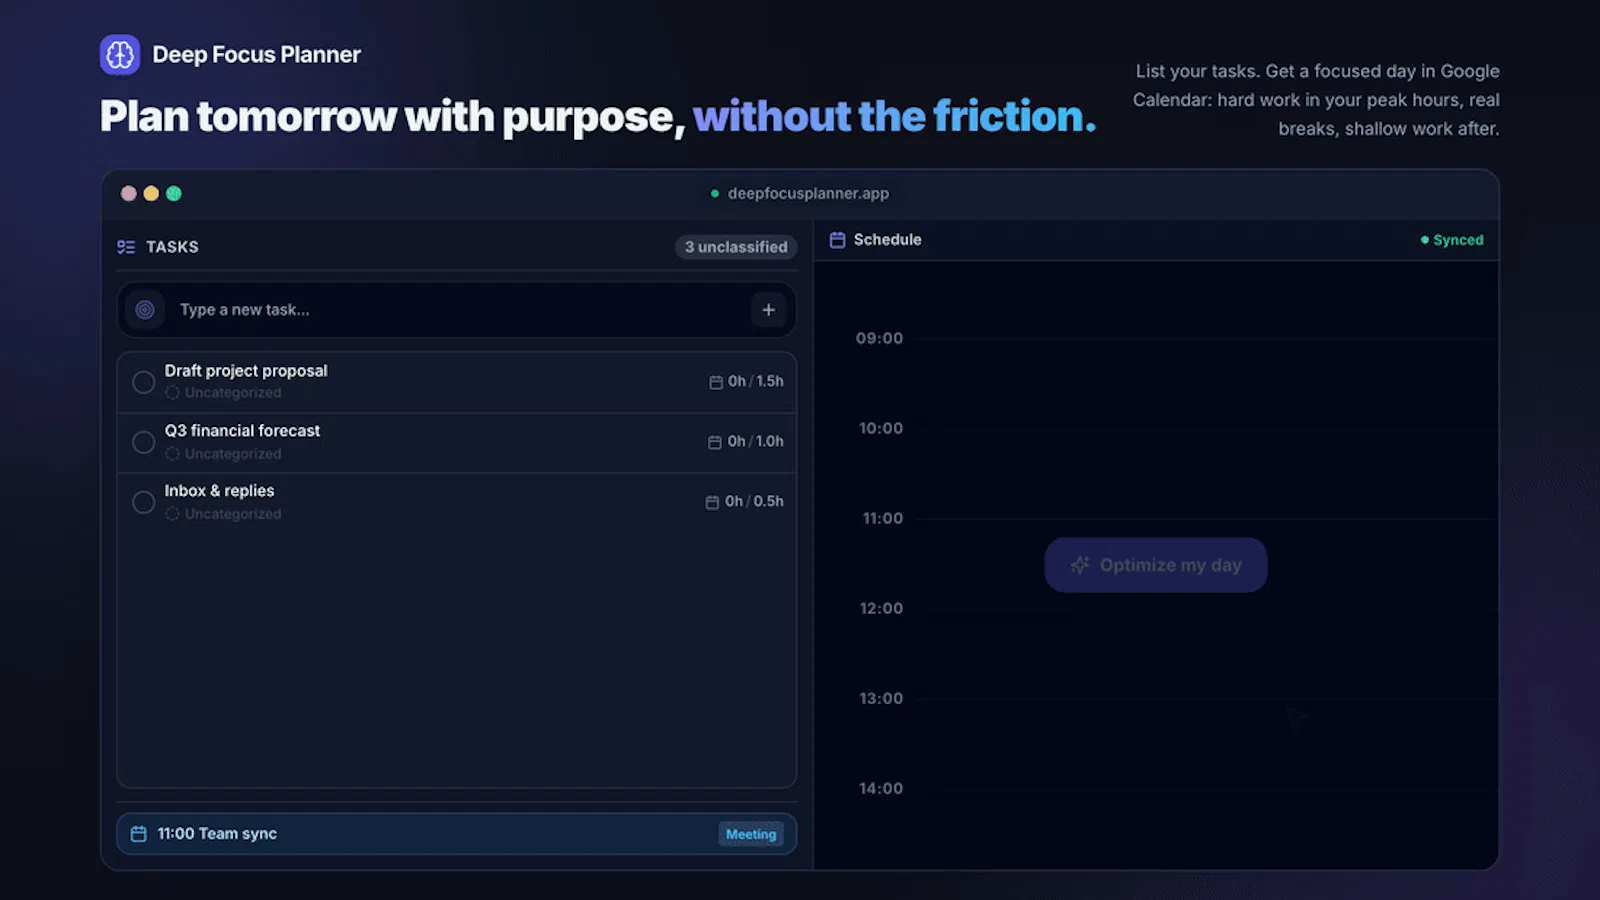Click calendar icon on Q3 financial forecast row
The image size is (1600, 900).
point(715,442)
